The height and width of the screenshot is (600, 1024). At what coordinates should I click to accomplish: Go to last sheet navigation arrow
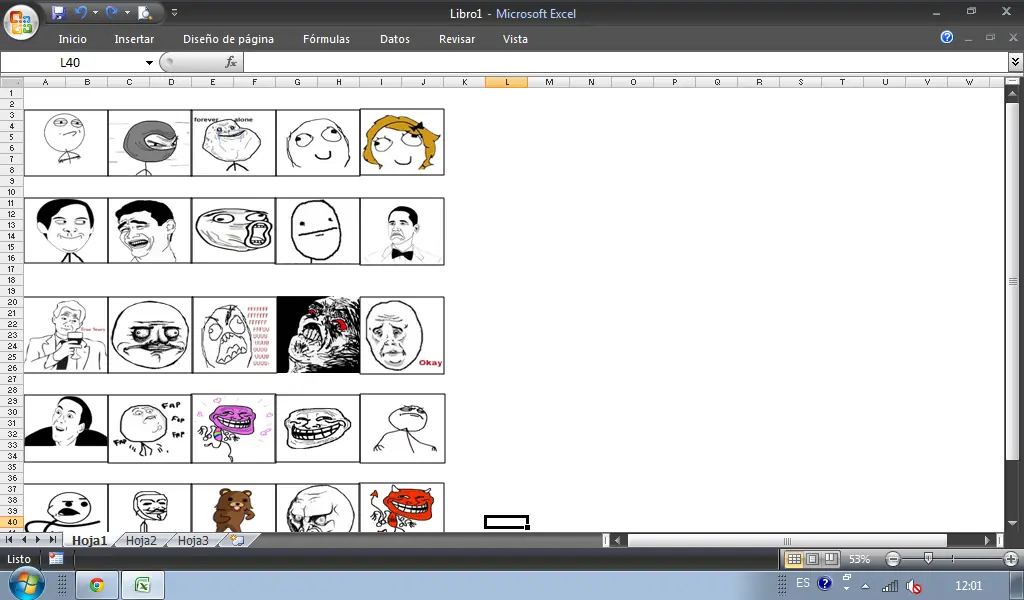click(53, 540)
